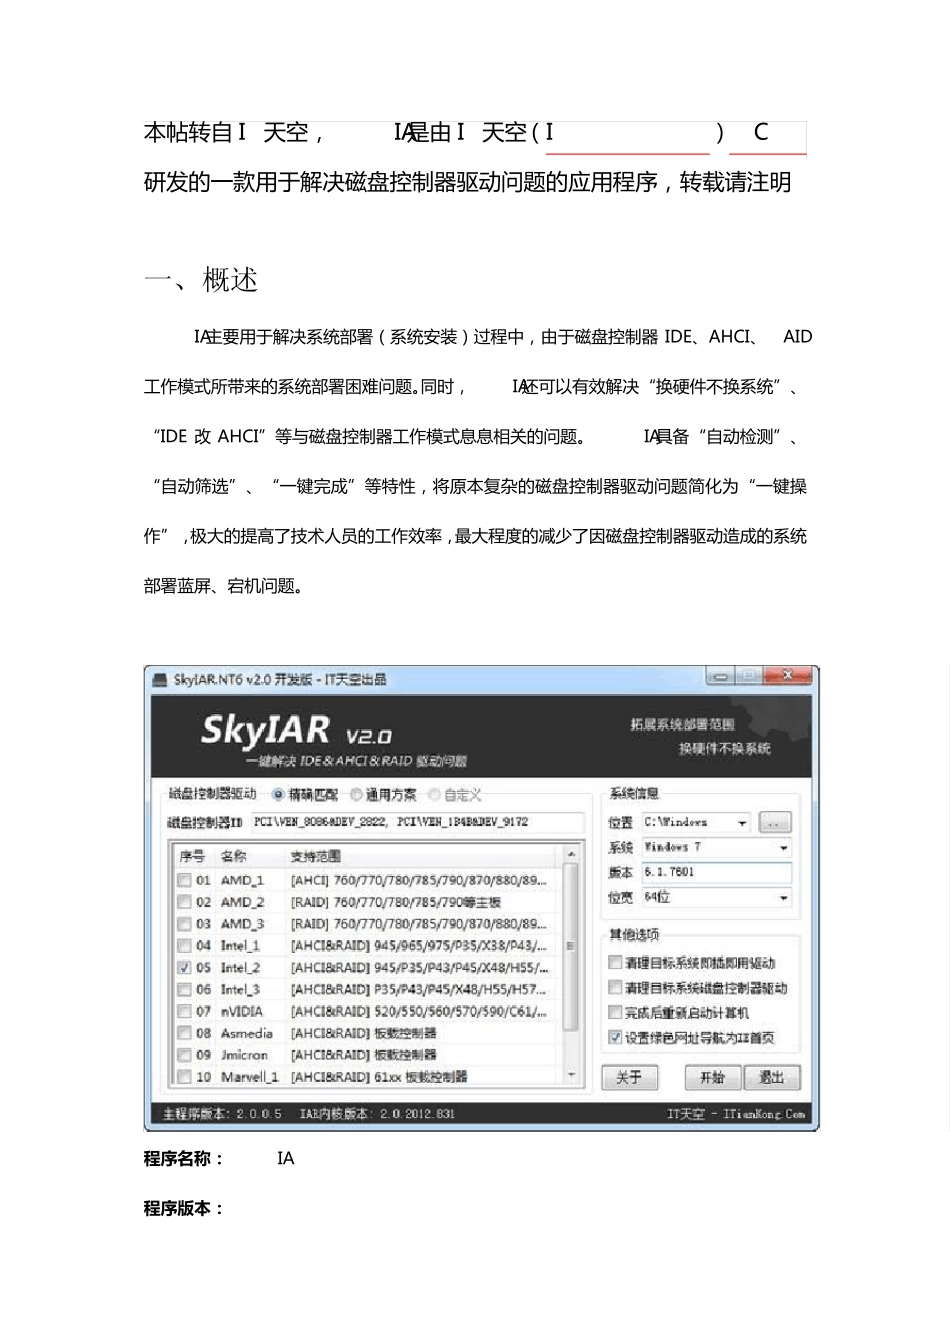Click the 退出 button

click(772, 1078)
